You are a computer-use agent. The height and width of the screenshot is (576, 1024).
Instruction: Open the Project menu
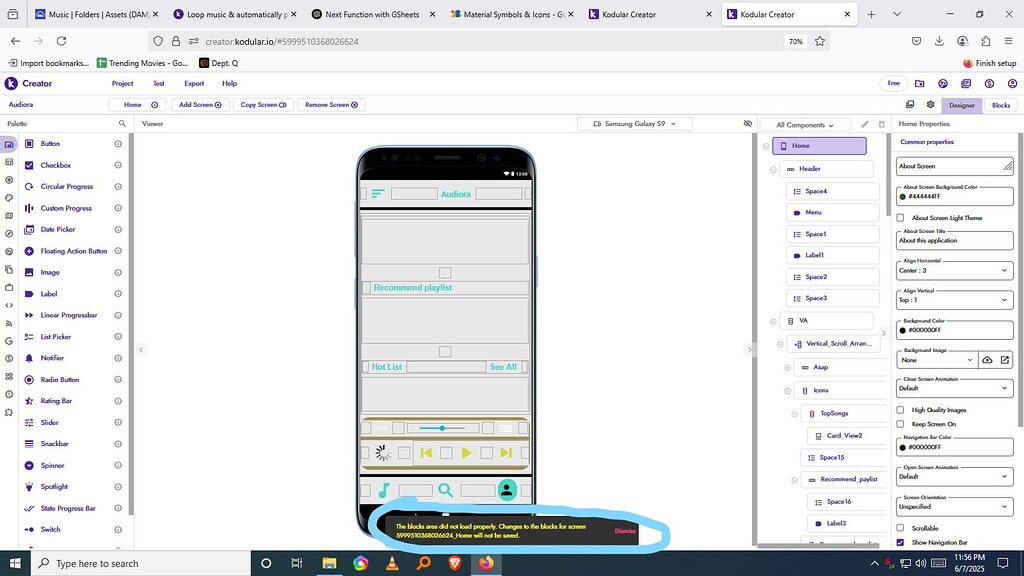[x=122, y=84]
